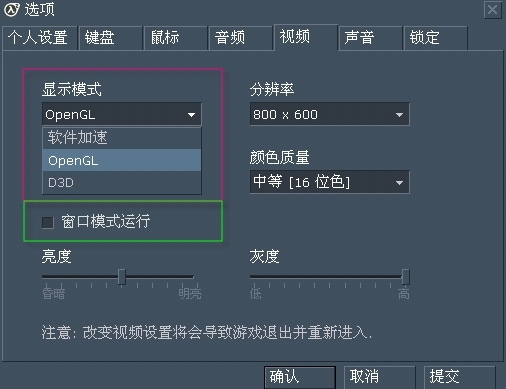This screenshot has height=389, width=506.
Task: Switch to the 个人设置 tab
Action: click(x=40, y=38)
